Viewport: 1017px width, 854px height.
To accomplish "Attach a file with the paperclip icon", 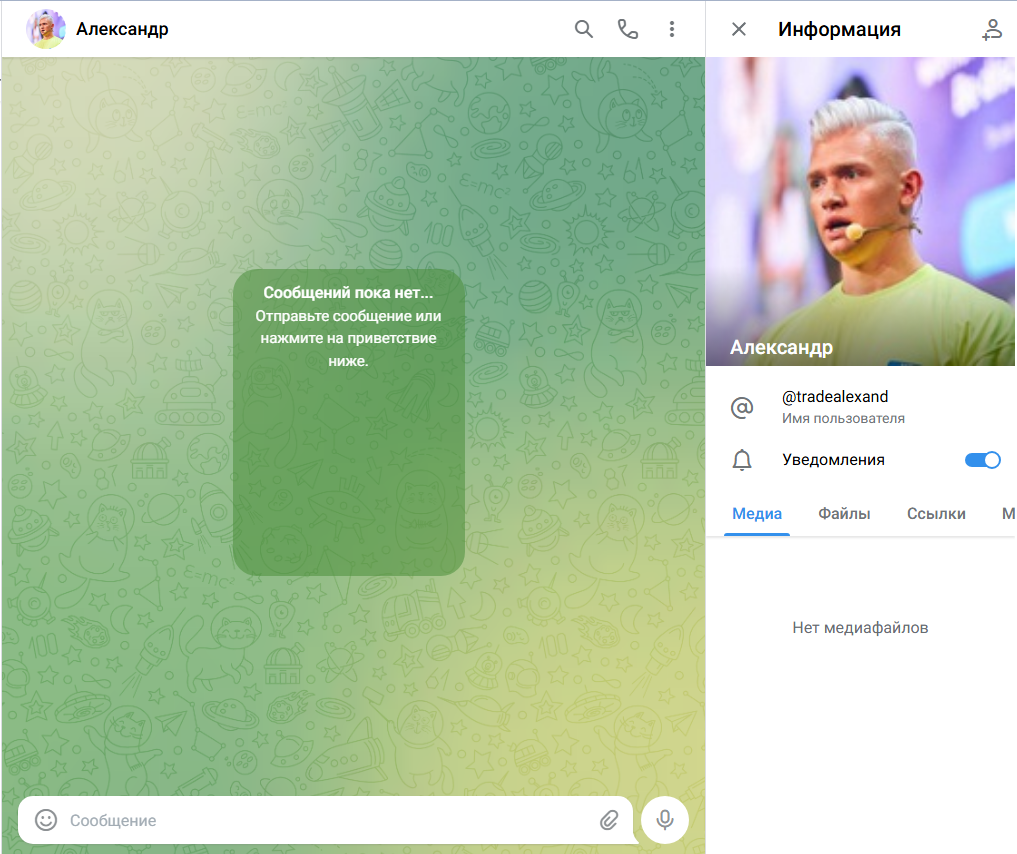I will pyautogui.click(x=609, y=820).
